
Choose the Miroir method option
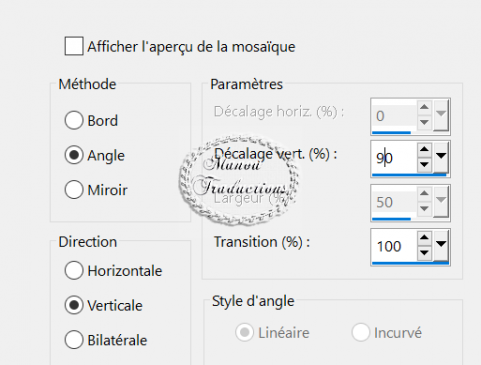tap(74, 190)
